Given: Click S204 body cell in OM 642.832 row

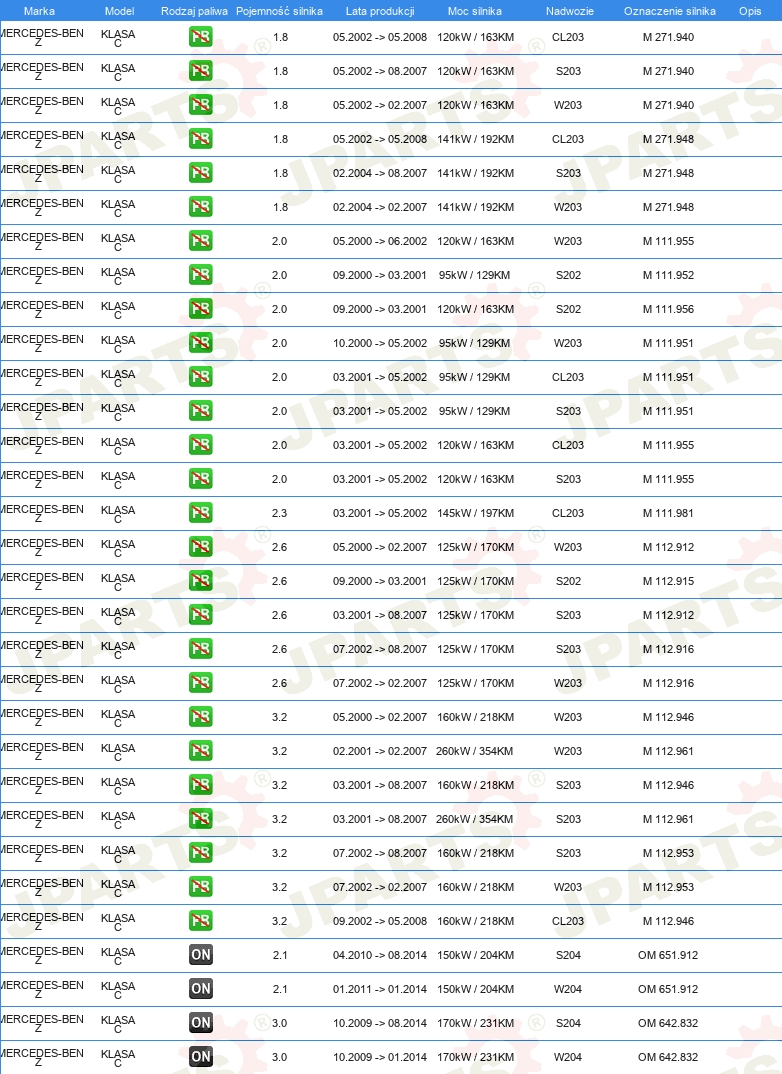Looking at the screenshot, I should pos(568,1023).
